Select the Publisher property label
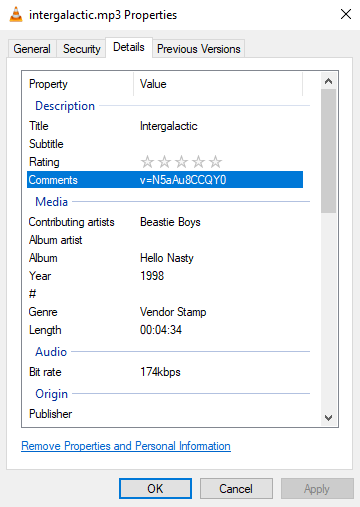This screenshot has height=507, width=360. click(x=50, y=414)
